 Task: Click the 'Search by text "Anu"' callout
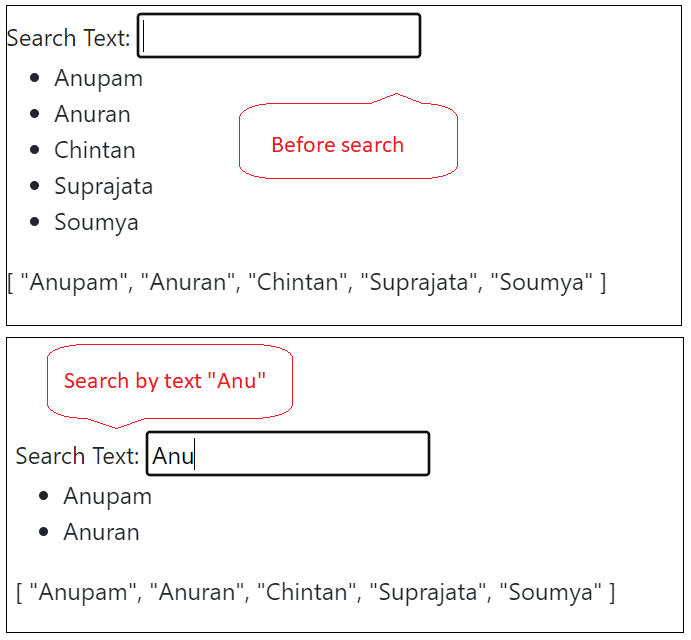[x=170, y=382]
